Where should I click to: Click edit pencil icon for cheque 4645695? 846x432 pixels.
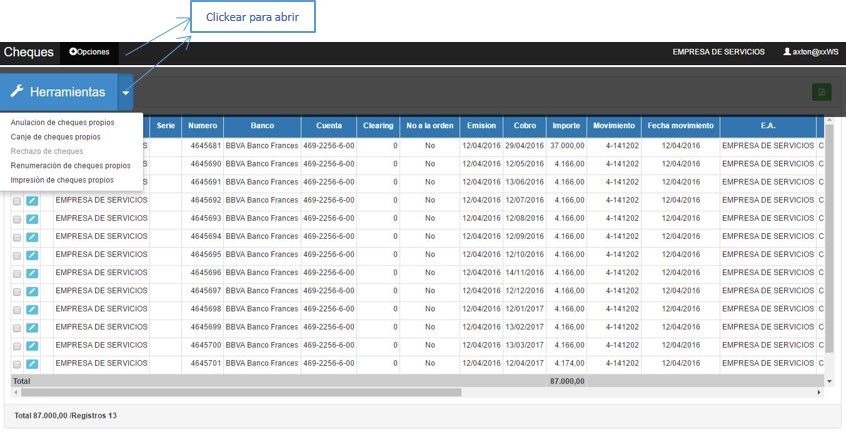(x=32, y=254)
